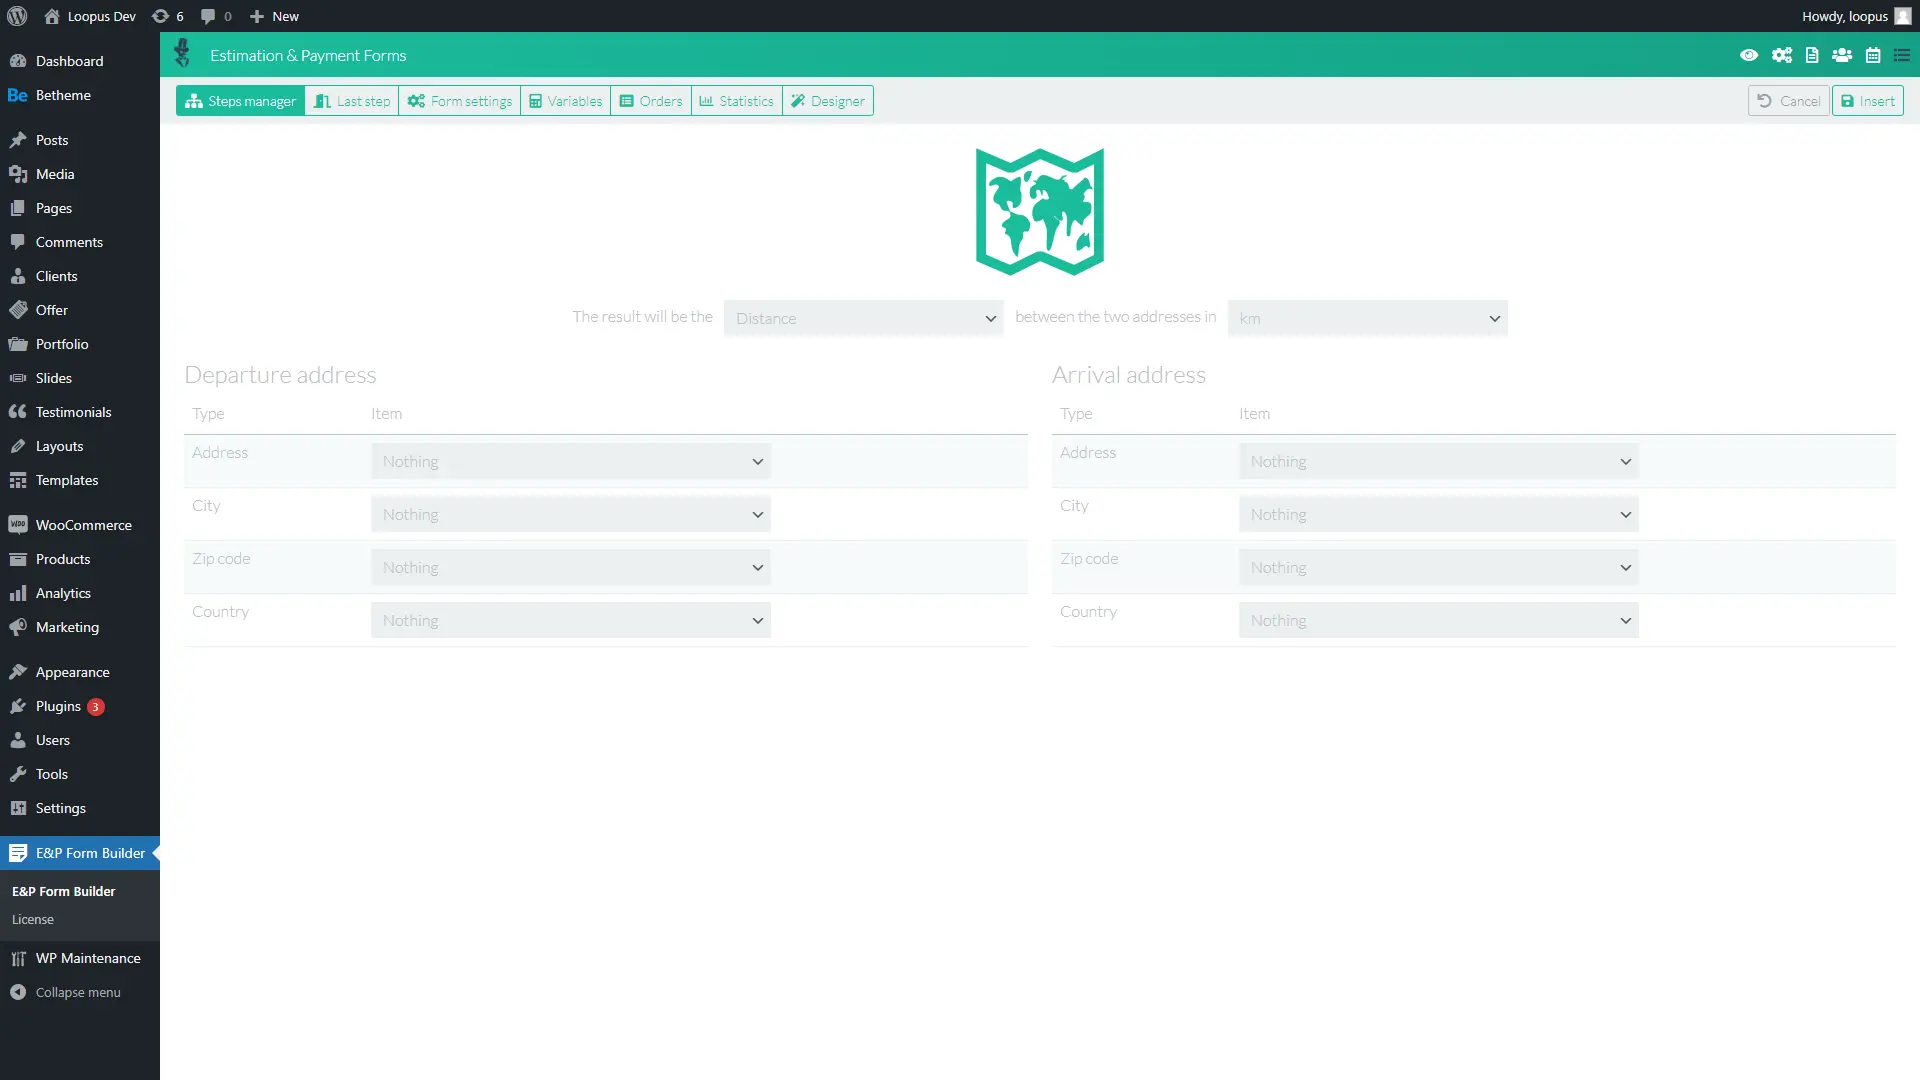Open the Distance result type dropdown
This screenshot has width=1920, height=1080.
coord(863,318)
